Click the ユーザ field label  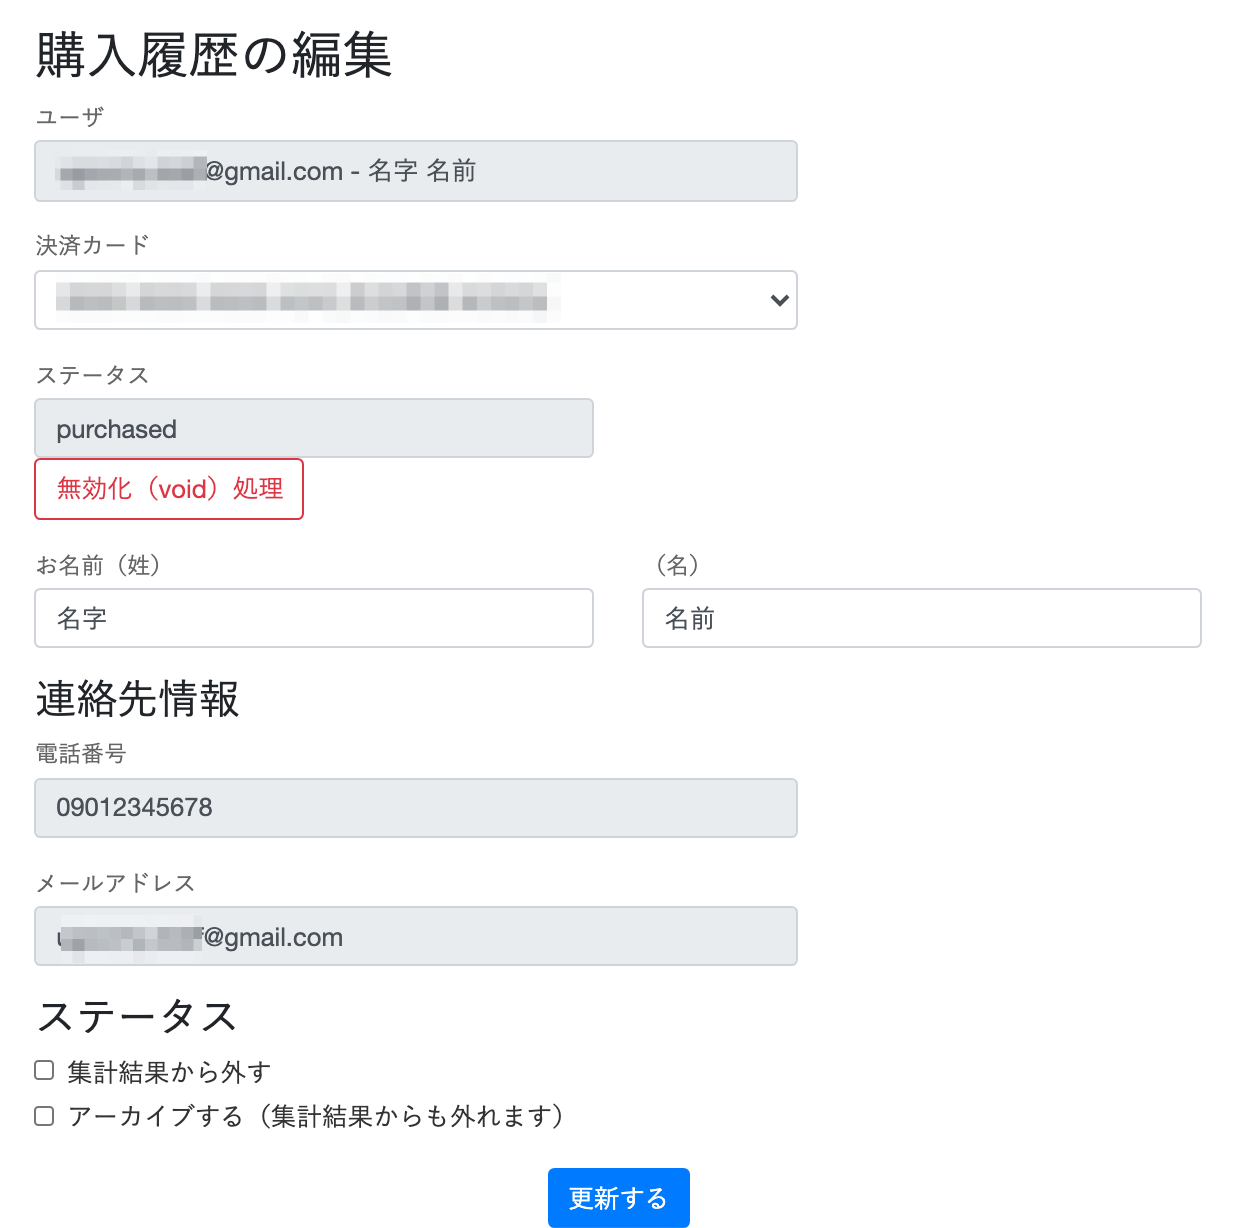70,117
